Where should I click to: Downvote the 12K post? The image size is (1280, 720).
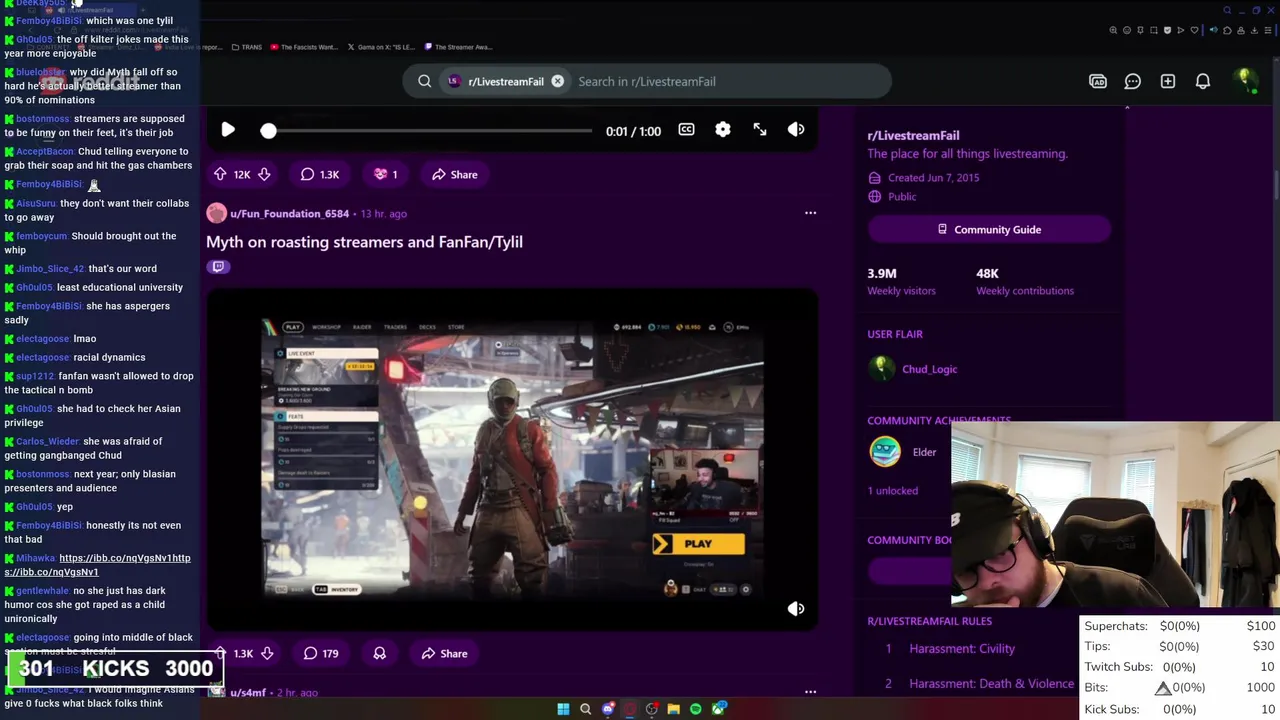click(264, 174)
